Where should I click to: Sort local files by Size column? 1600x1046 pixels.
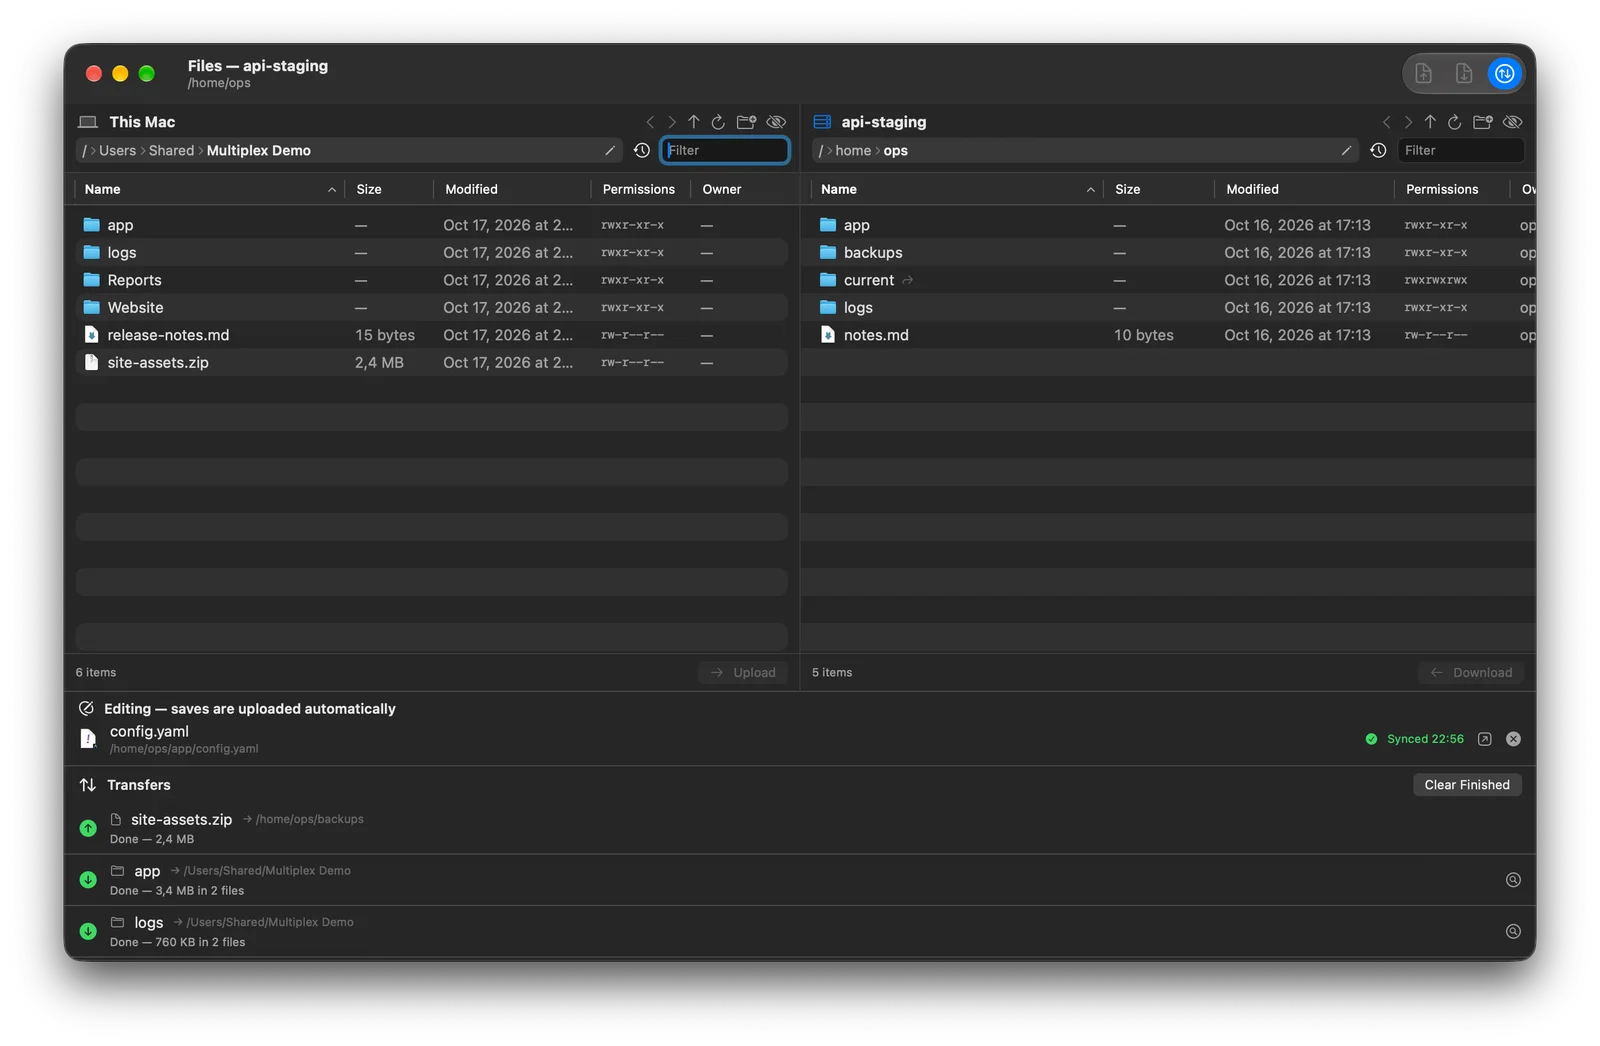[389, 189]
